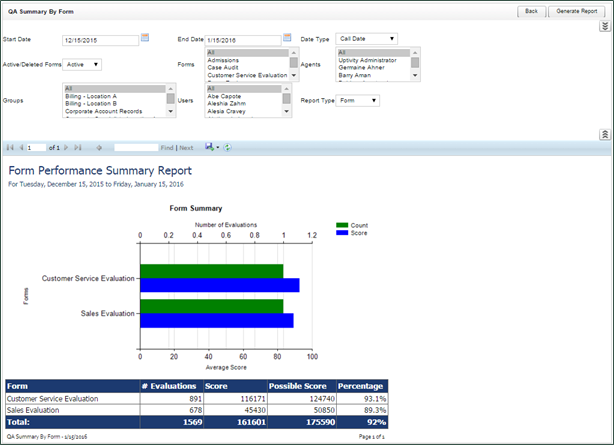Expand the toolbar chevron above report

click(x=604, y=134)
